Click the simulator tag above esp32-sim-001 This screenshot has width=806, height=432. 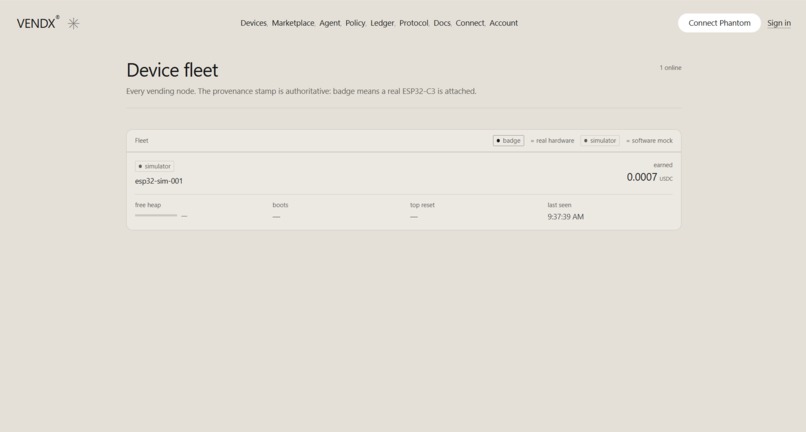[x=154, y=166]
